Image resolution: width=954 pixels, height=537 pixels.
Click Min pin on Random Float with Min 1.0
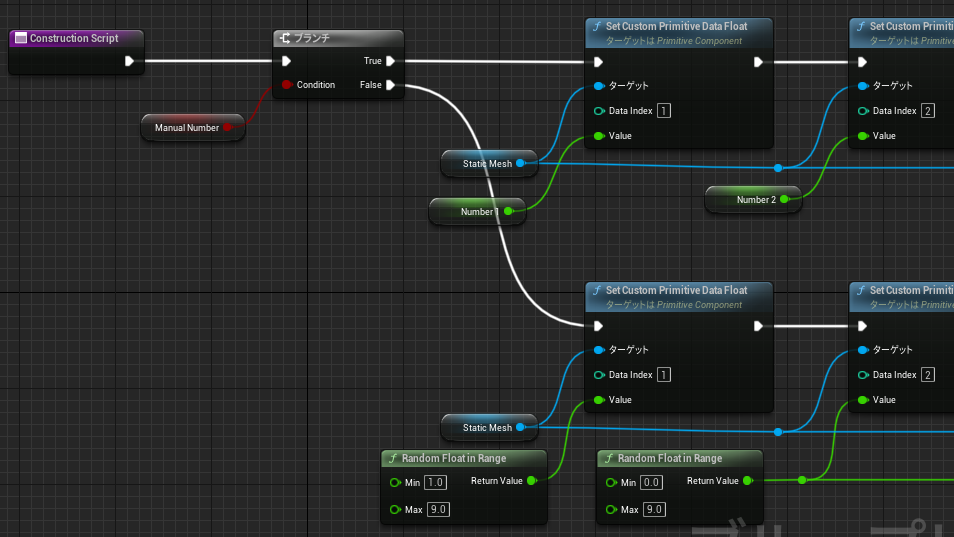tap(395, 482)
